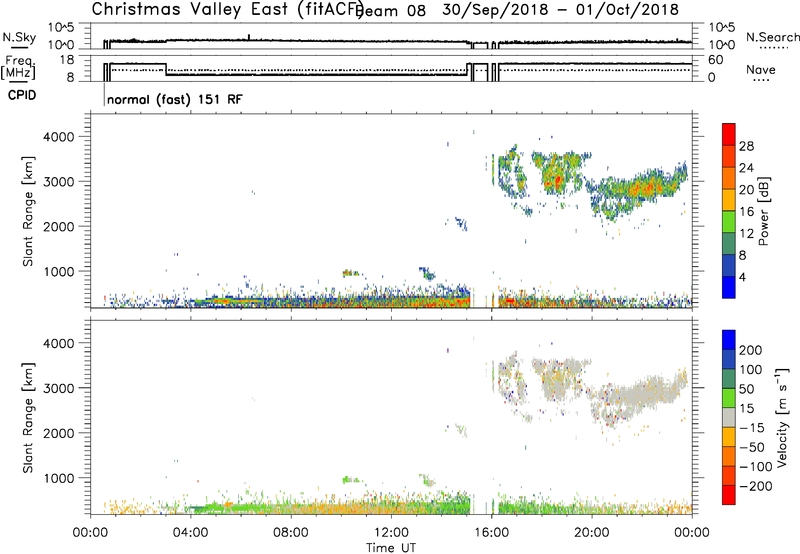
Task: Click Velocity colorbar segment between -50 and -100
Action: (729, 456)
